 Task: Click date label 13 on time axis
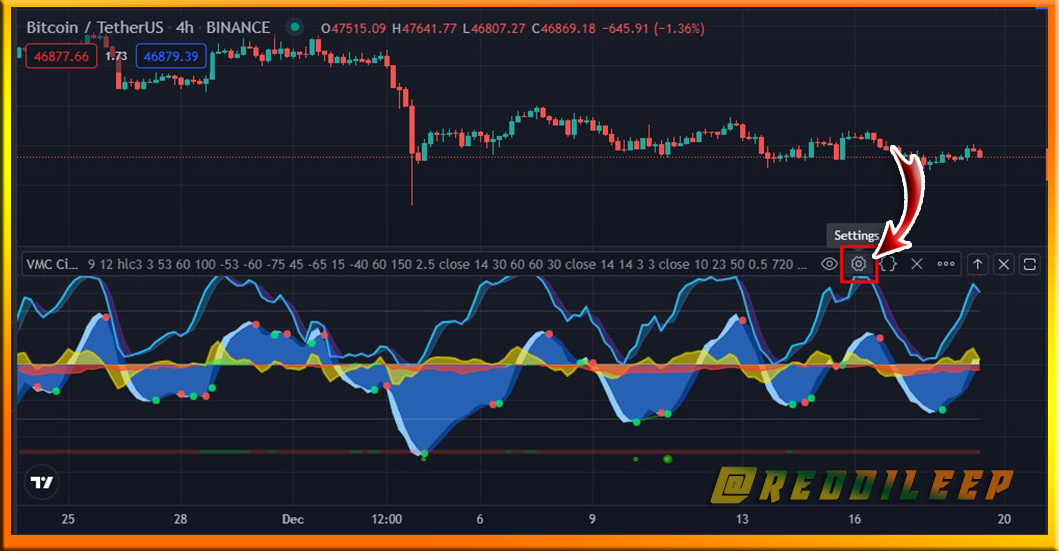coord(742,519)
